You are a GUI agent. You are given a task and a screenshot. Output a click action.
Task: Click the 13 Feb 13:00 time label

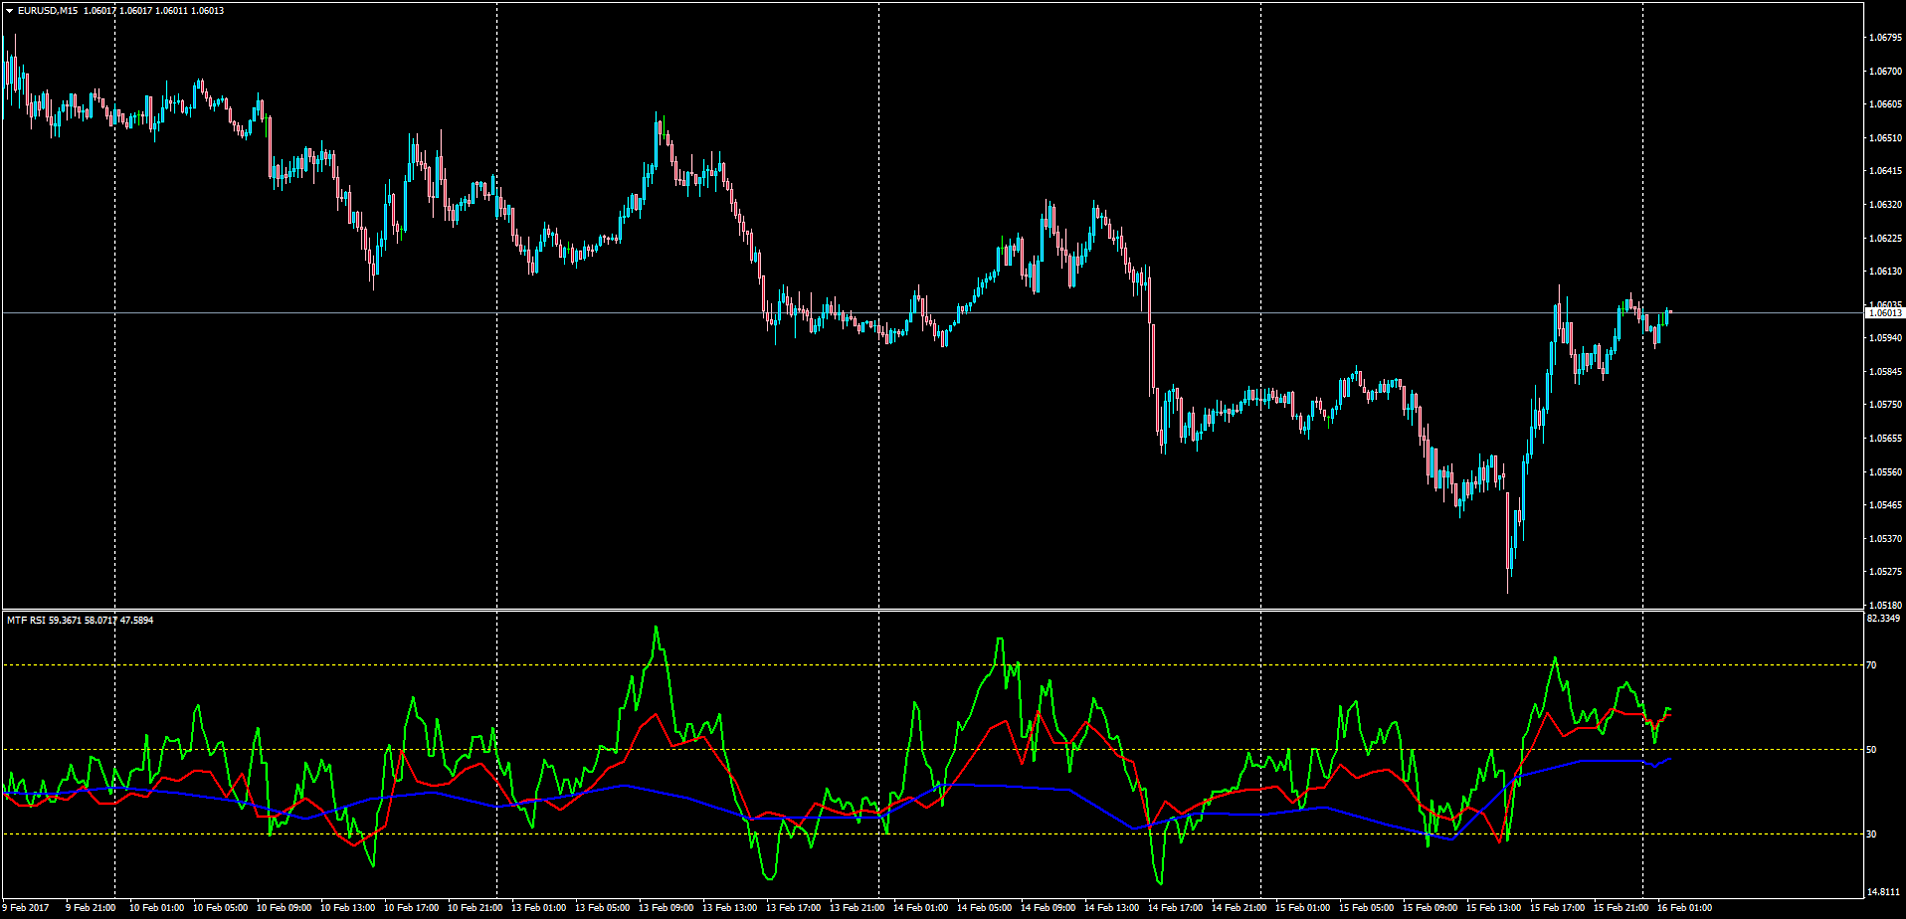click(730, 908)
